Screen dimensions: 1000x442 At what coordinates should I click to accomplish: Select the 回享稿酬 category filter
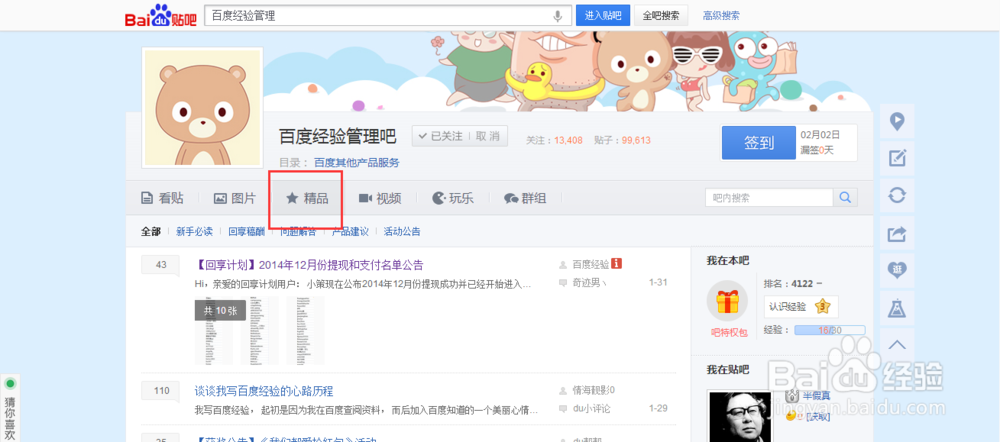(x=246, y=232)
